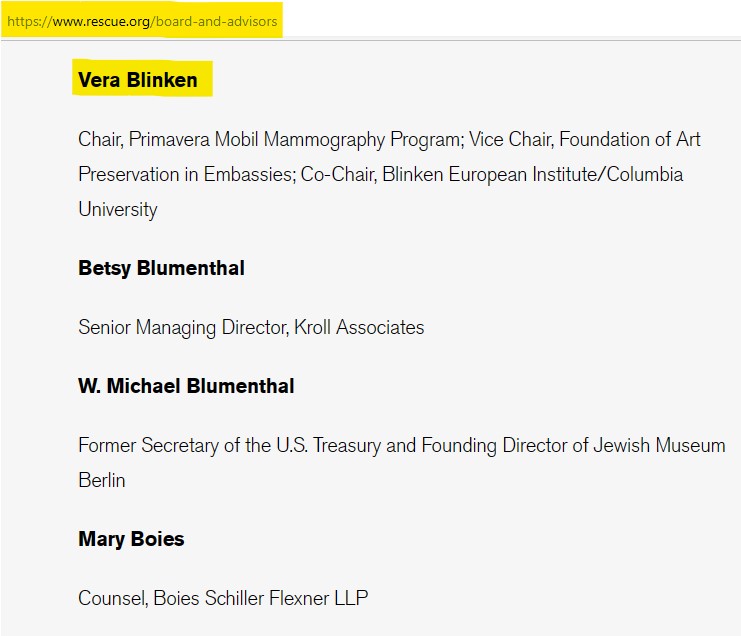Click the word 'Berlin' in description
741x636 pixels.
[x=102, y=480]
